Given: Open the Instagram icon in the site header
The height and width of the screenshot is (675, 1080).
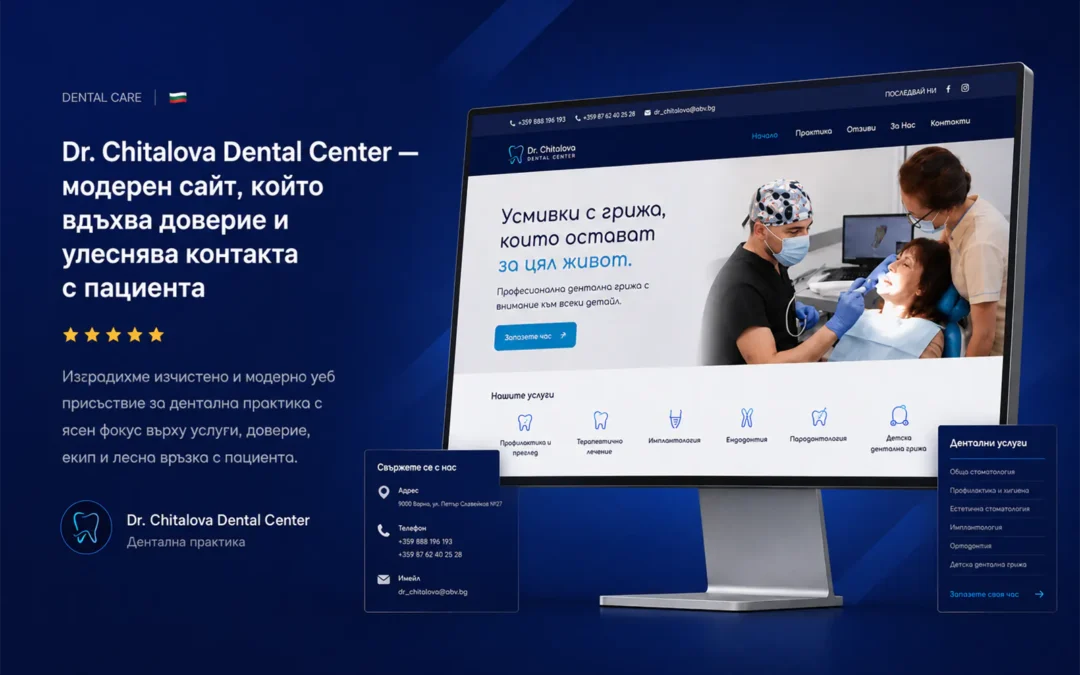Looking at the screenshot, I should click(965, 87).
